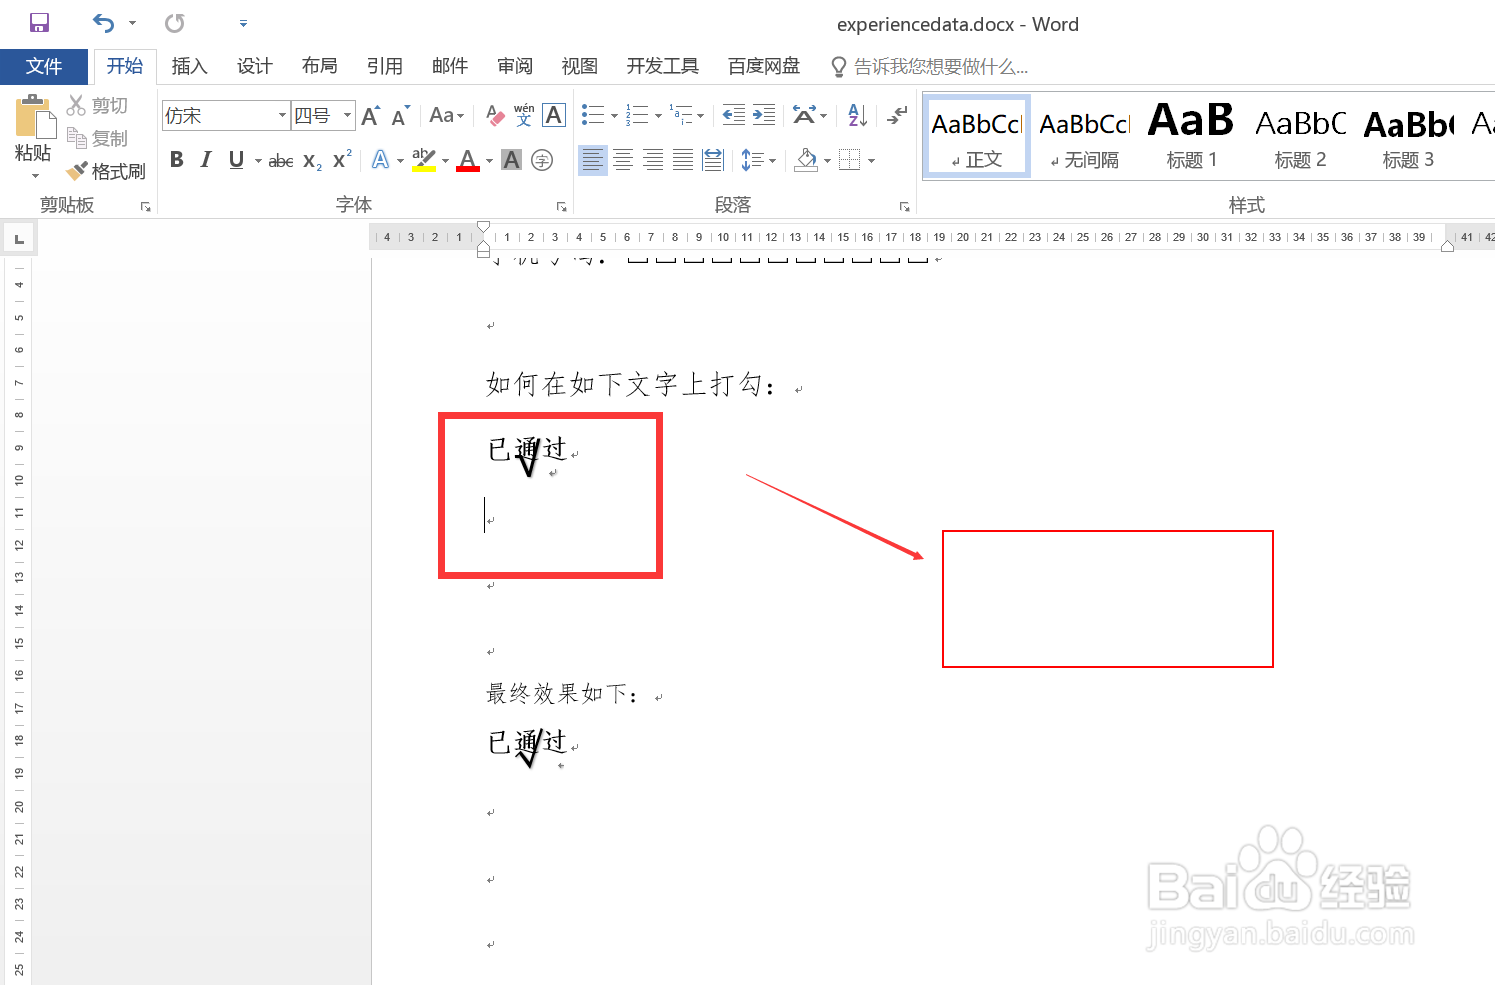Redo the repeated action icon
This screenshot has height=985, width=1495.
(x=174, y=22)
